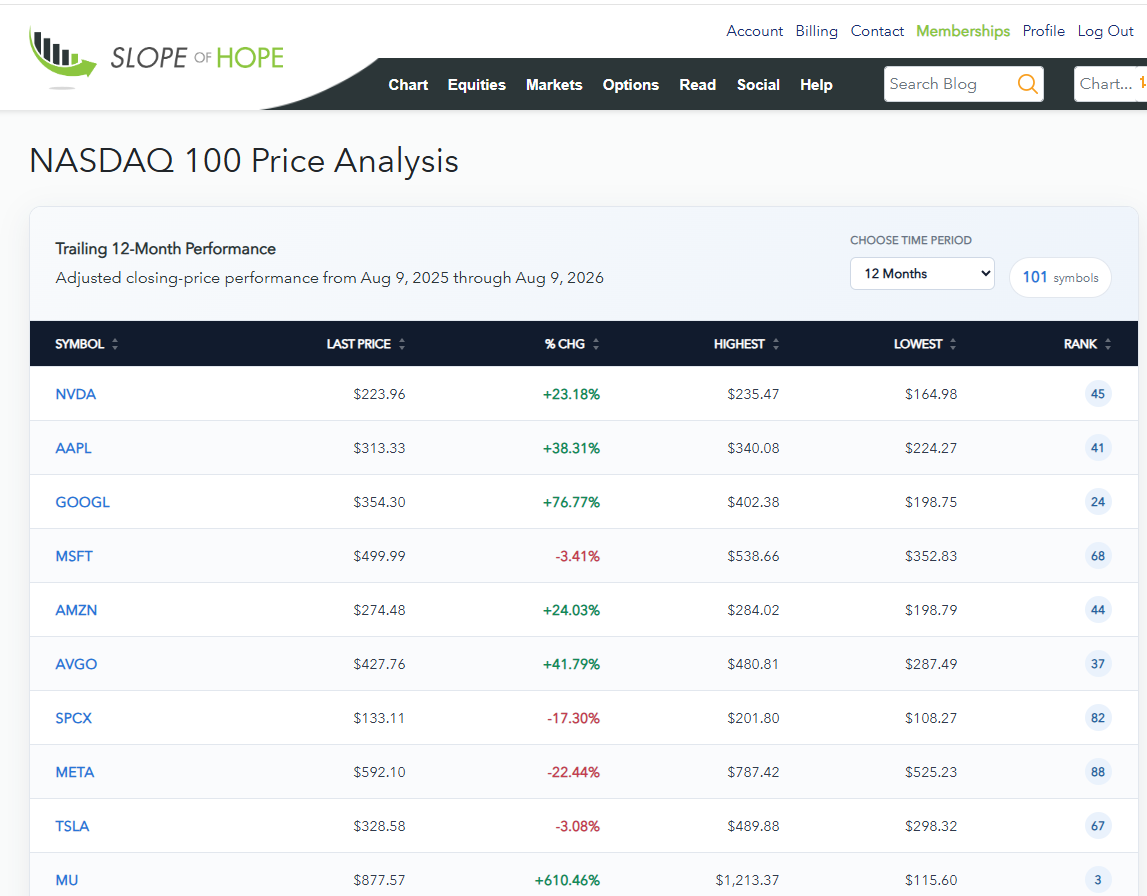The width and height of the screenshot is (1147, 896).
Task: Open the GOOGL symbol link
Action: tap(82, 502)
